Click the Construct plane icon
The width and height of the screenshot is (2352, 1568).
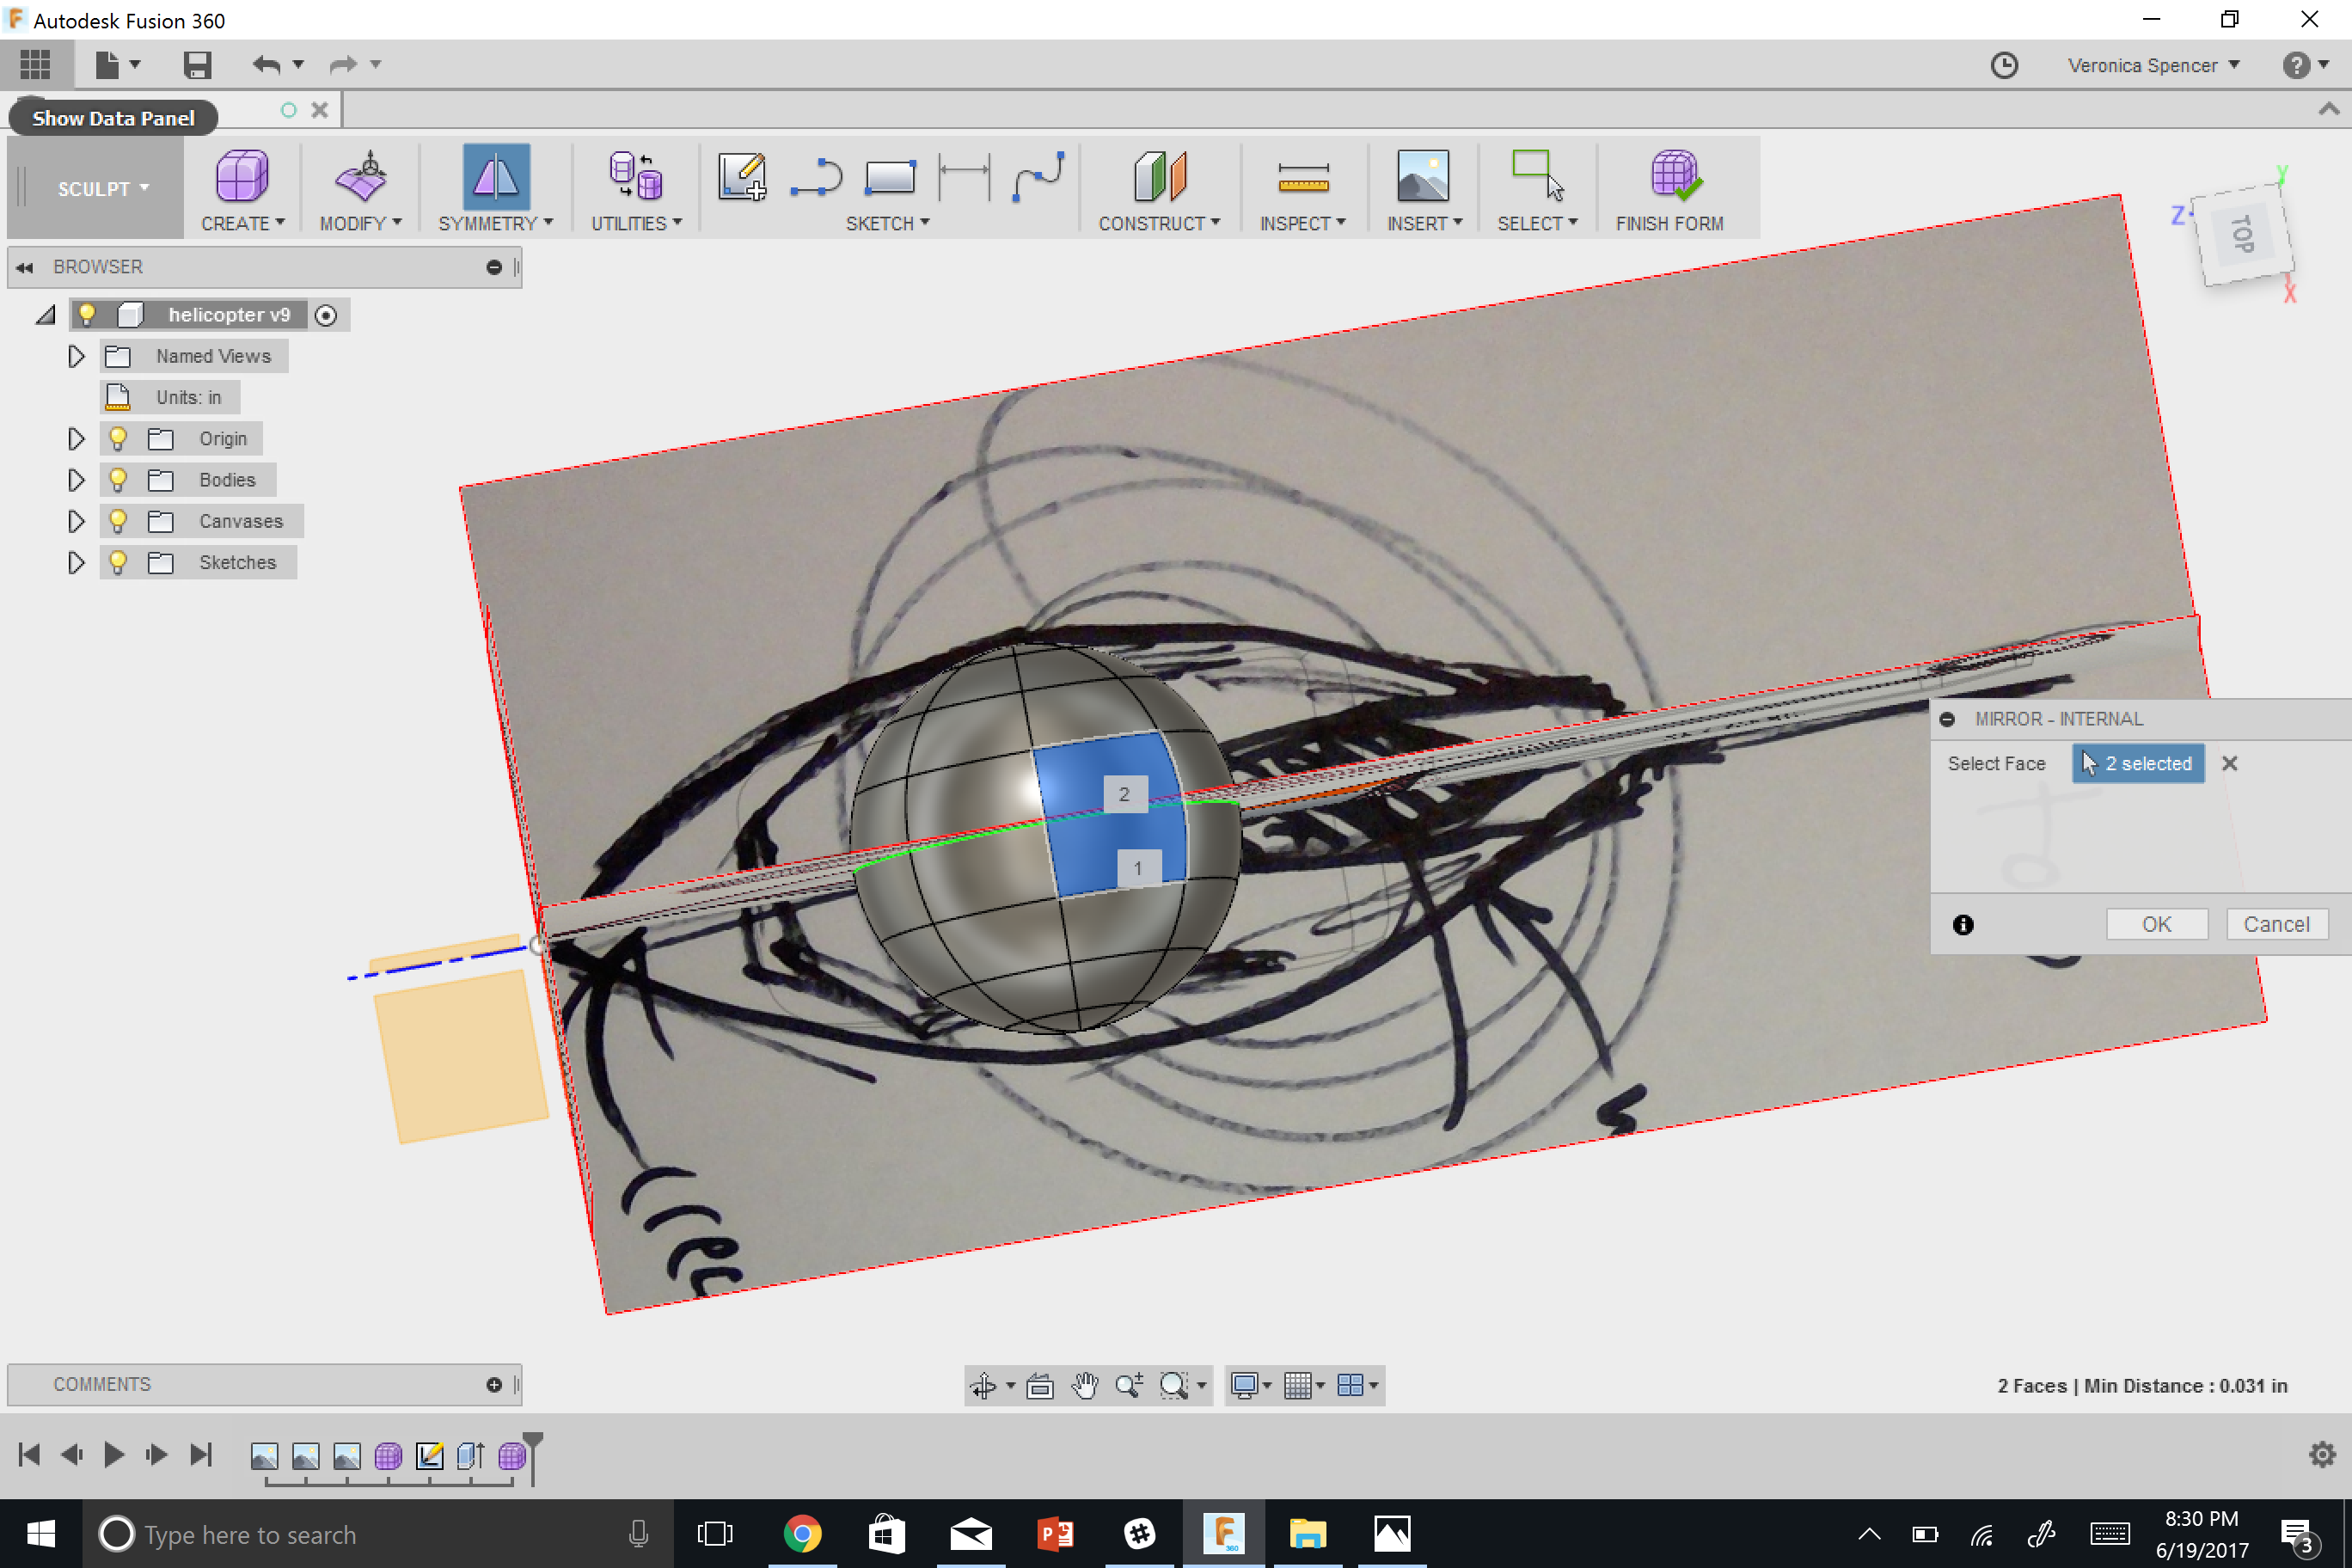1159,176
